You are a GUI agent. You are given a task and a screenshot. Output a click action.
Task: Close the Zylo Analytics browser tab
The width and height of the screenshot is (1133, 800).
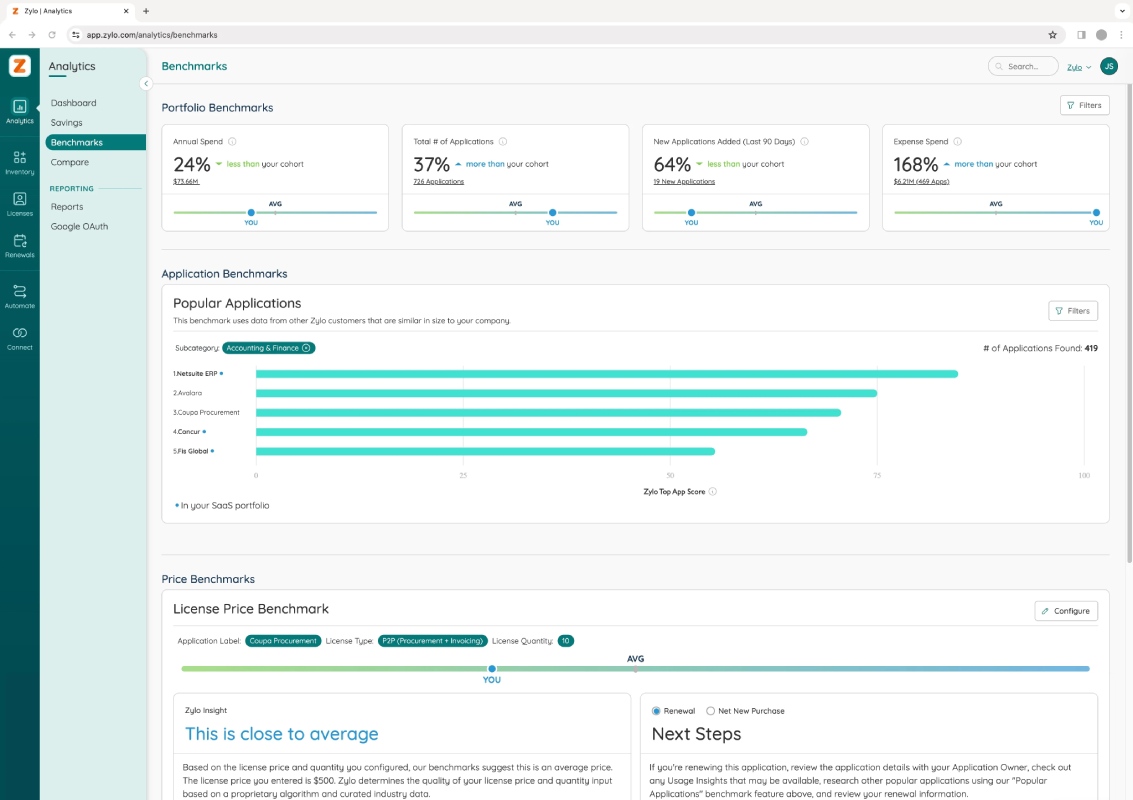[126, 11]
